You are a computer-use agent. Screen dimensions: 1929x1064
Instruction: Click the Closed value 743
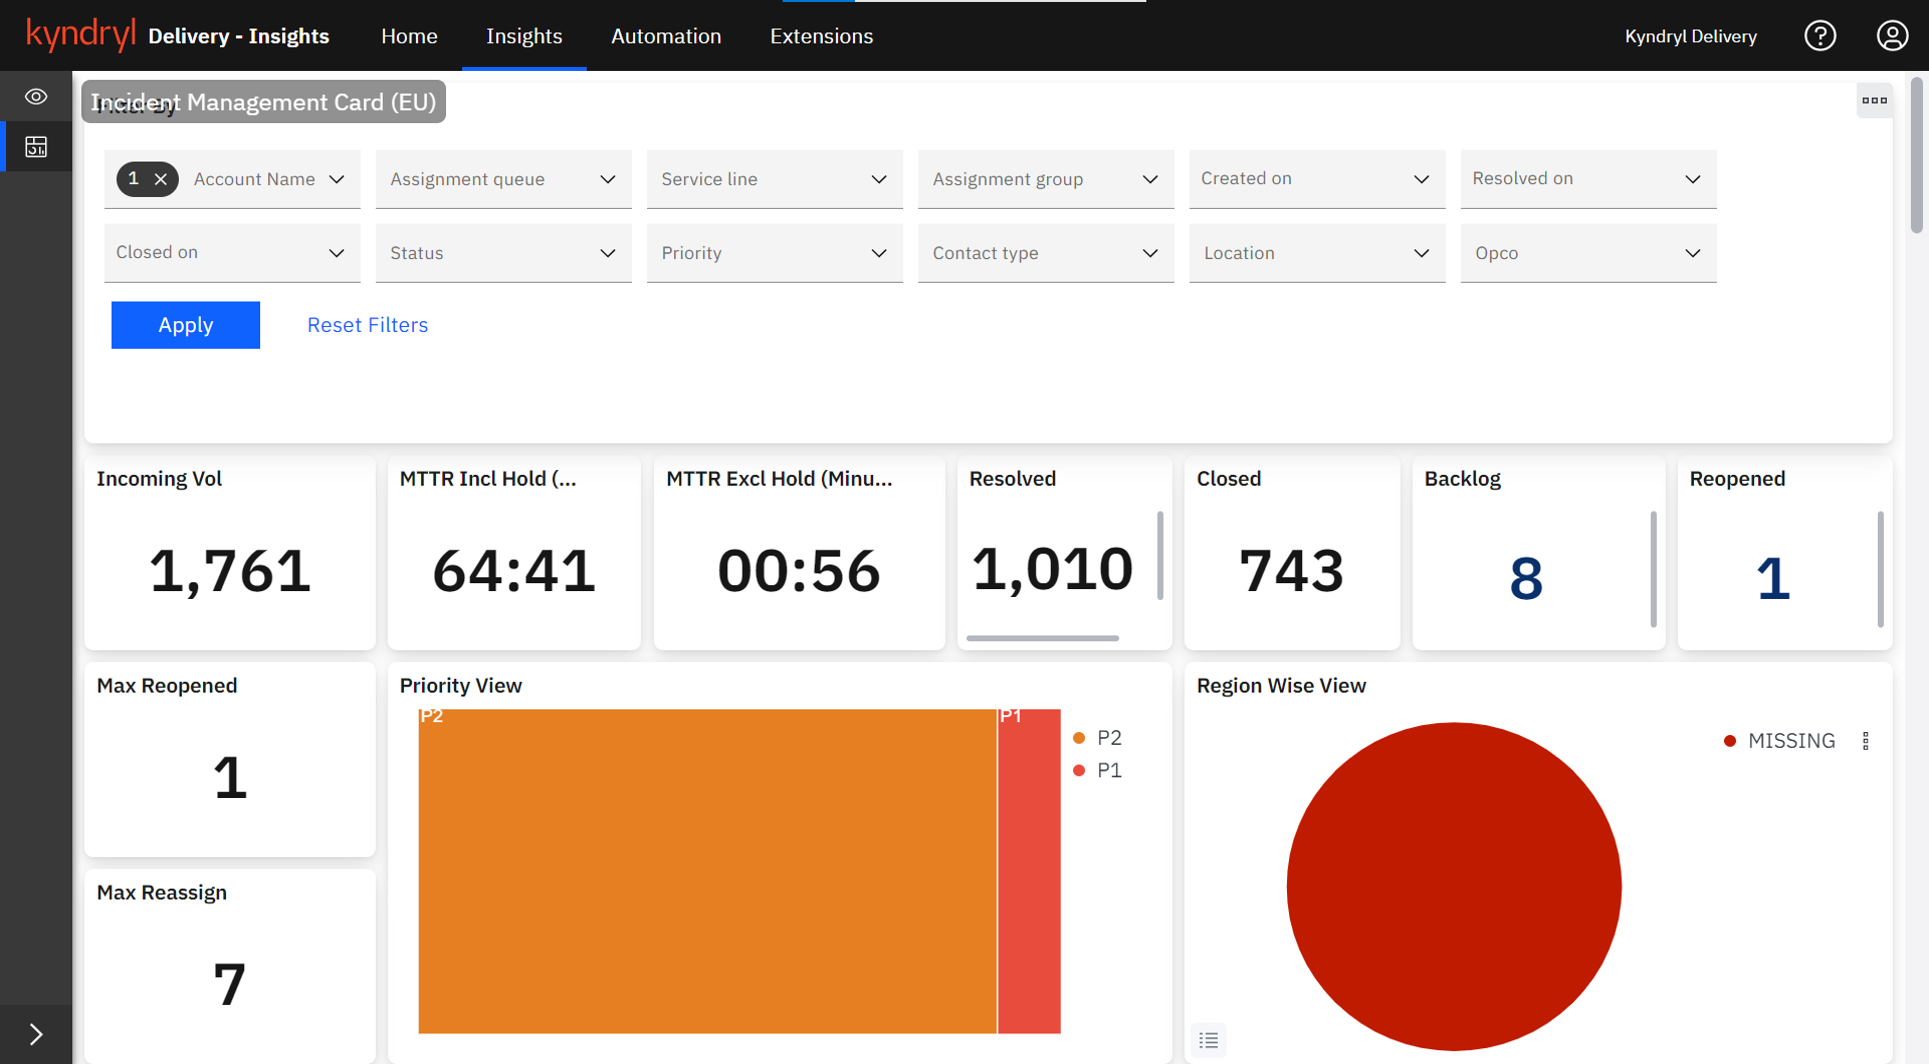coord(1291,571)
